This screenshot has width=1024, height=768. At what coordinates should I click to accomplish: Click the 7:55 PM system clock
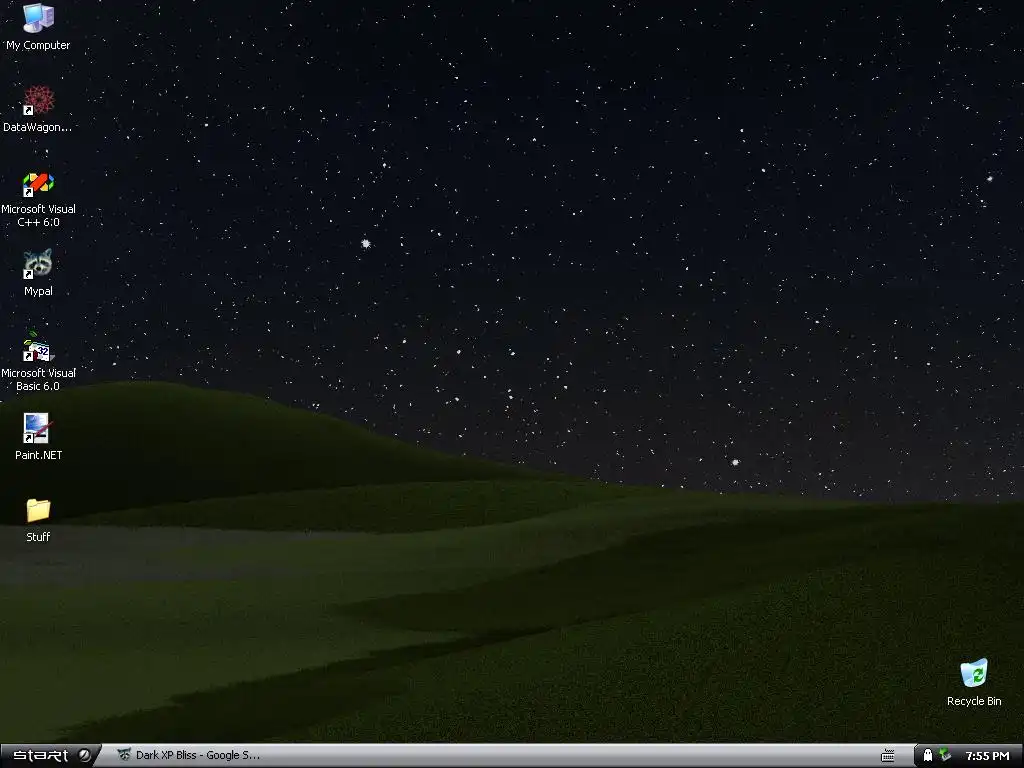coord(987,756)
